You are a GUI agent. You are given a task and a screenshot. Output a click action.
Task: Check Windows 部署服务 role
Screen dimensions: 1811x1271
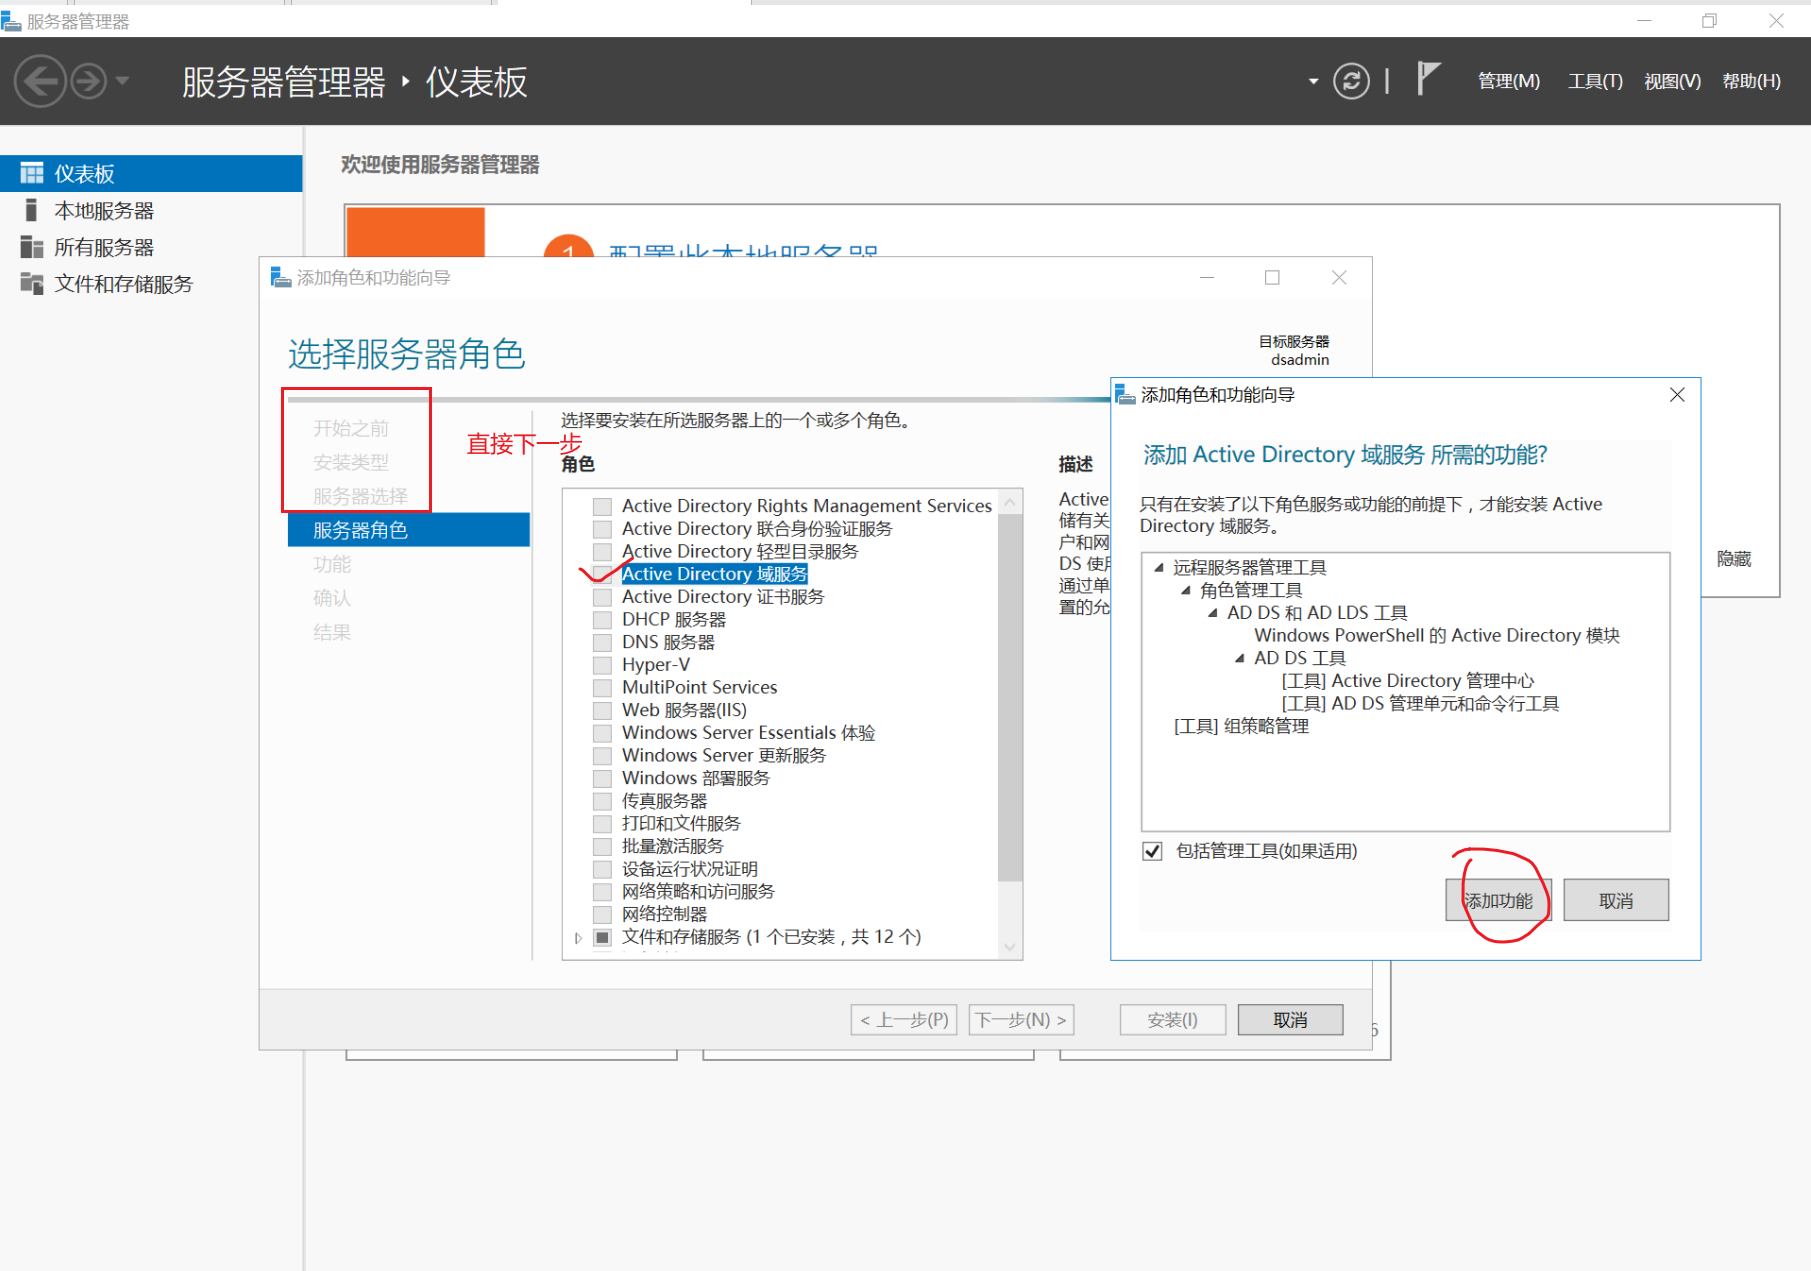[x=602, y=778]
